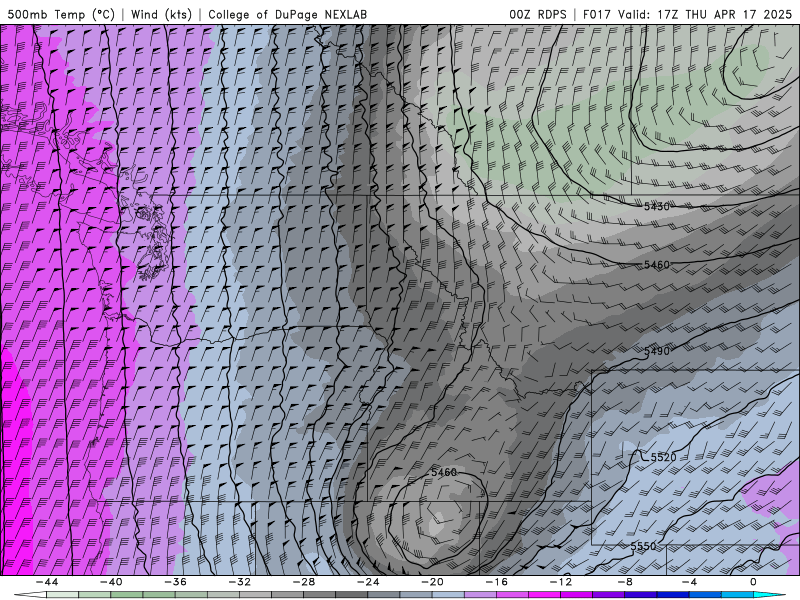The image size is (800, 600).
Task: Click the -4 value on the temperature scale
Action: (689, 582)
